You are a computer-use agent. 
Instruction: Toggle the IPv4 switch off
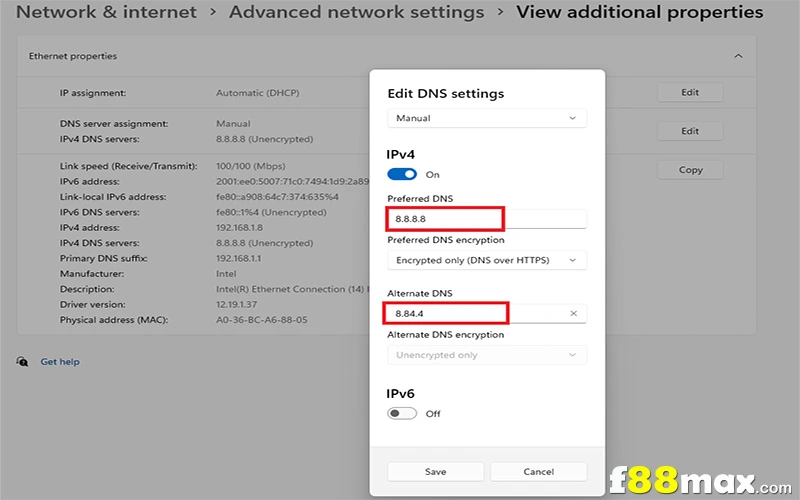point(402,174)
